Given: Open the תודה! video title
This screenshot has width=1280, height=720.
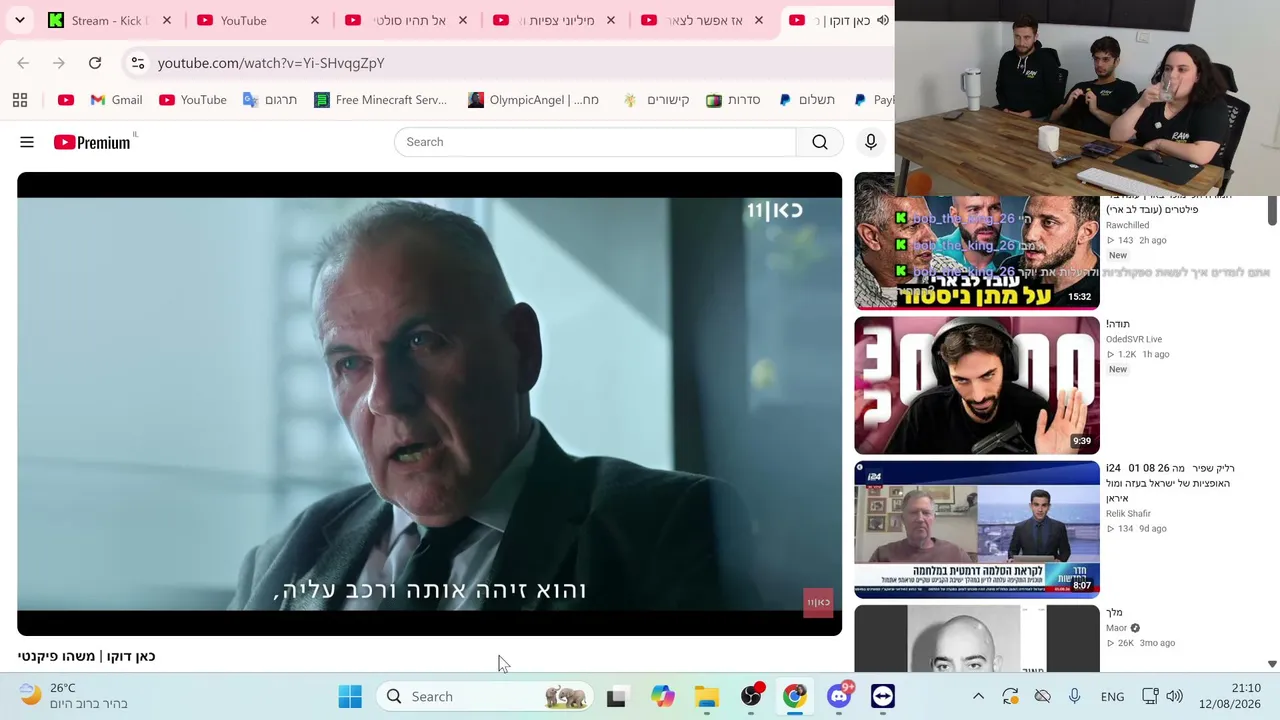Looking at the screenshot, I should pyautogui.click(x=1118, y=324).
